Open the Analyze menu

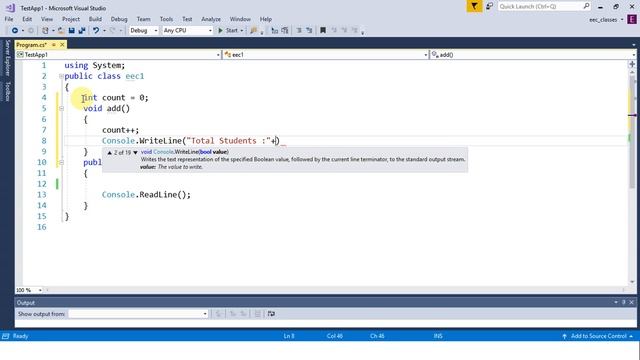click(211, 19)
